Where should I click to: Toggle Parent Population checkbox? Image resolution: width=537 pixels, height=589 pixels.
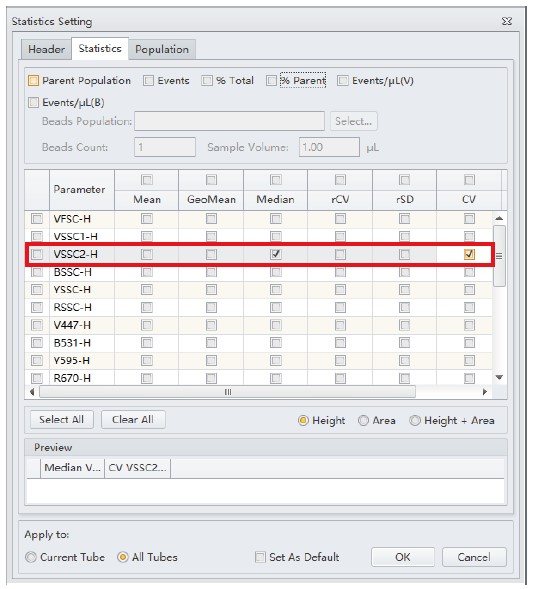tap(33, 80)
